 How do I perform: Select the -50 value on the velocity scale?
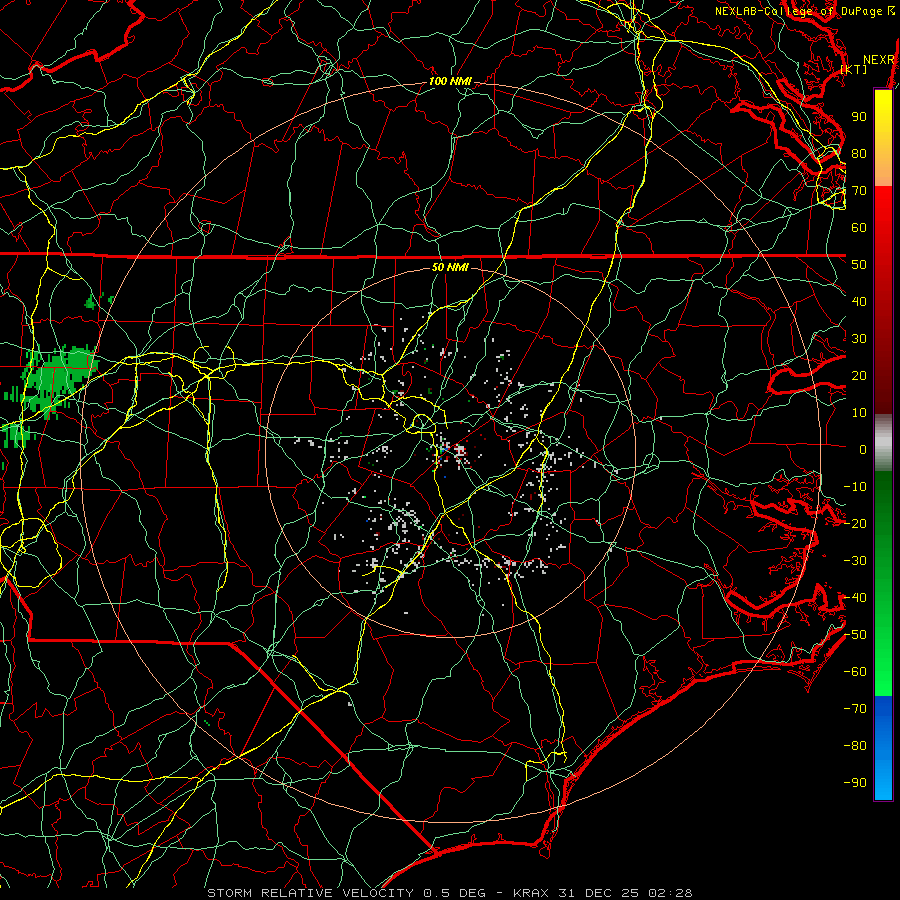click(855, 635)
